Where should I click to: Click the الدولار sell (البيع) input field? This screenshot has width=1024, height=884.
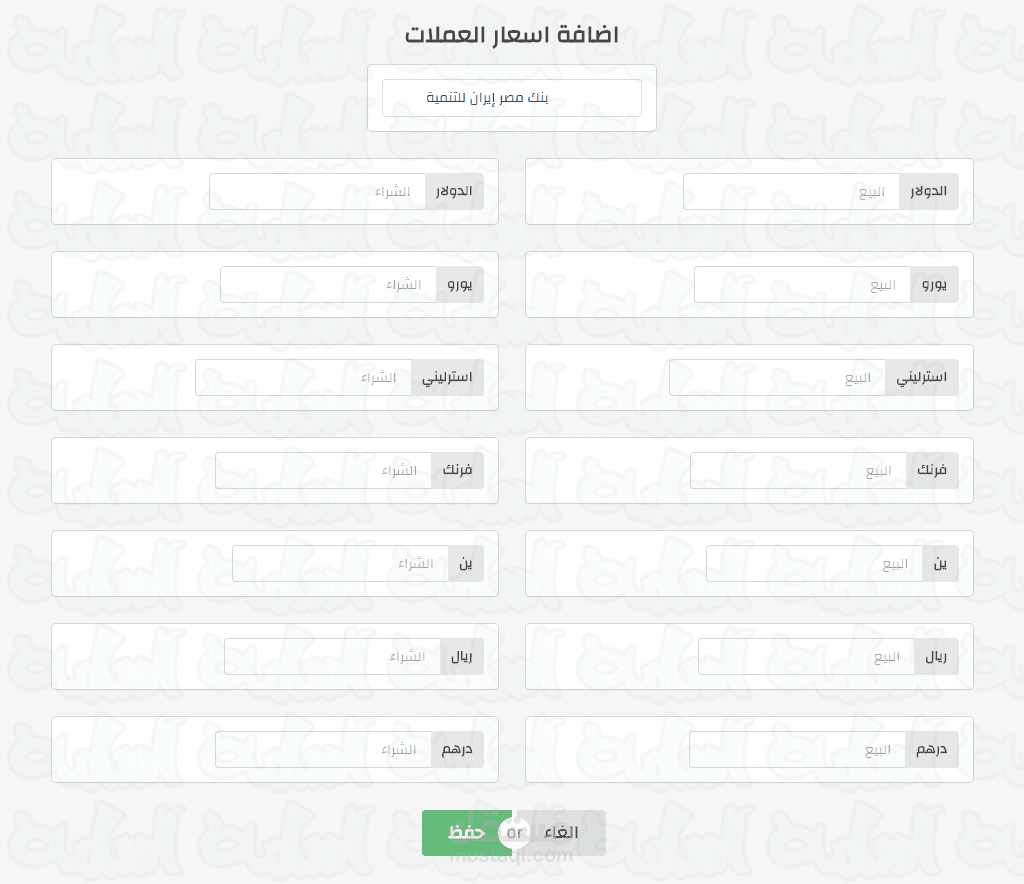coord(791,192)
